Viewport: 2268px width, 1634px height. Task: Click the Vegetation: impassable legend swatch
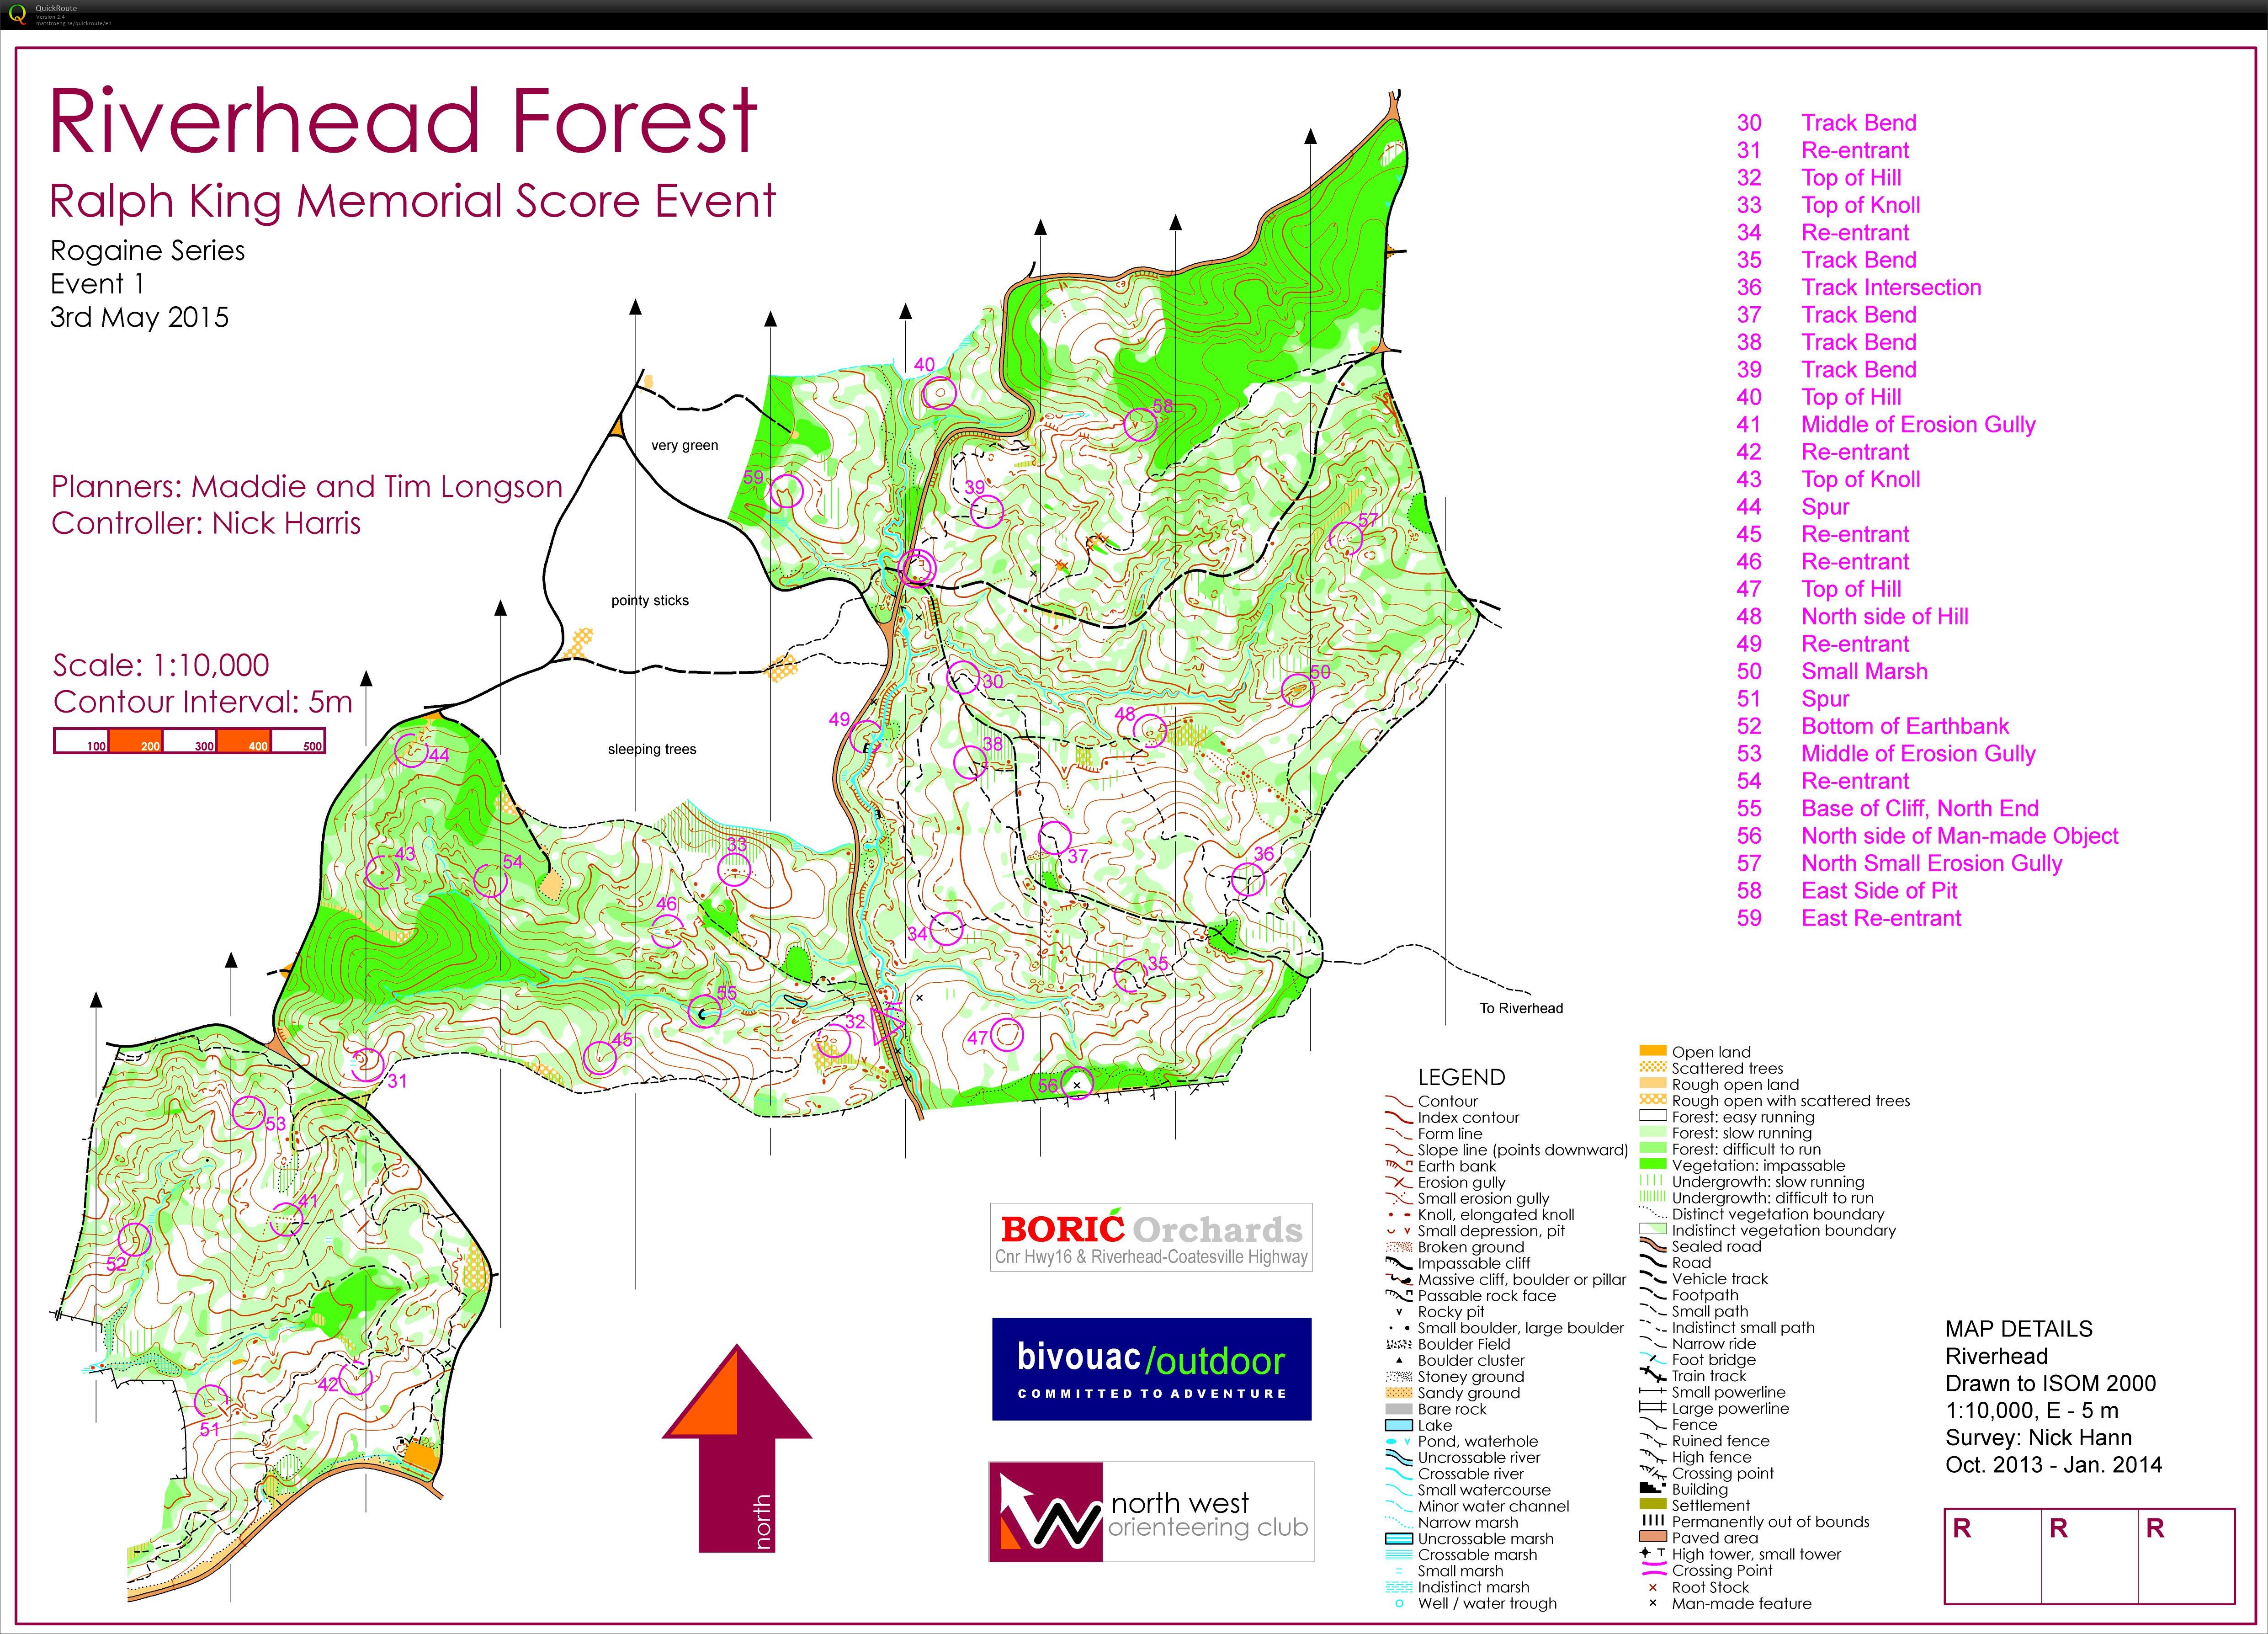coord(1653,1165)
